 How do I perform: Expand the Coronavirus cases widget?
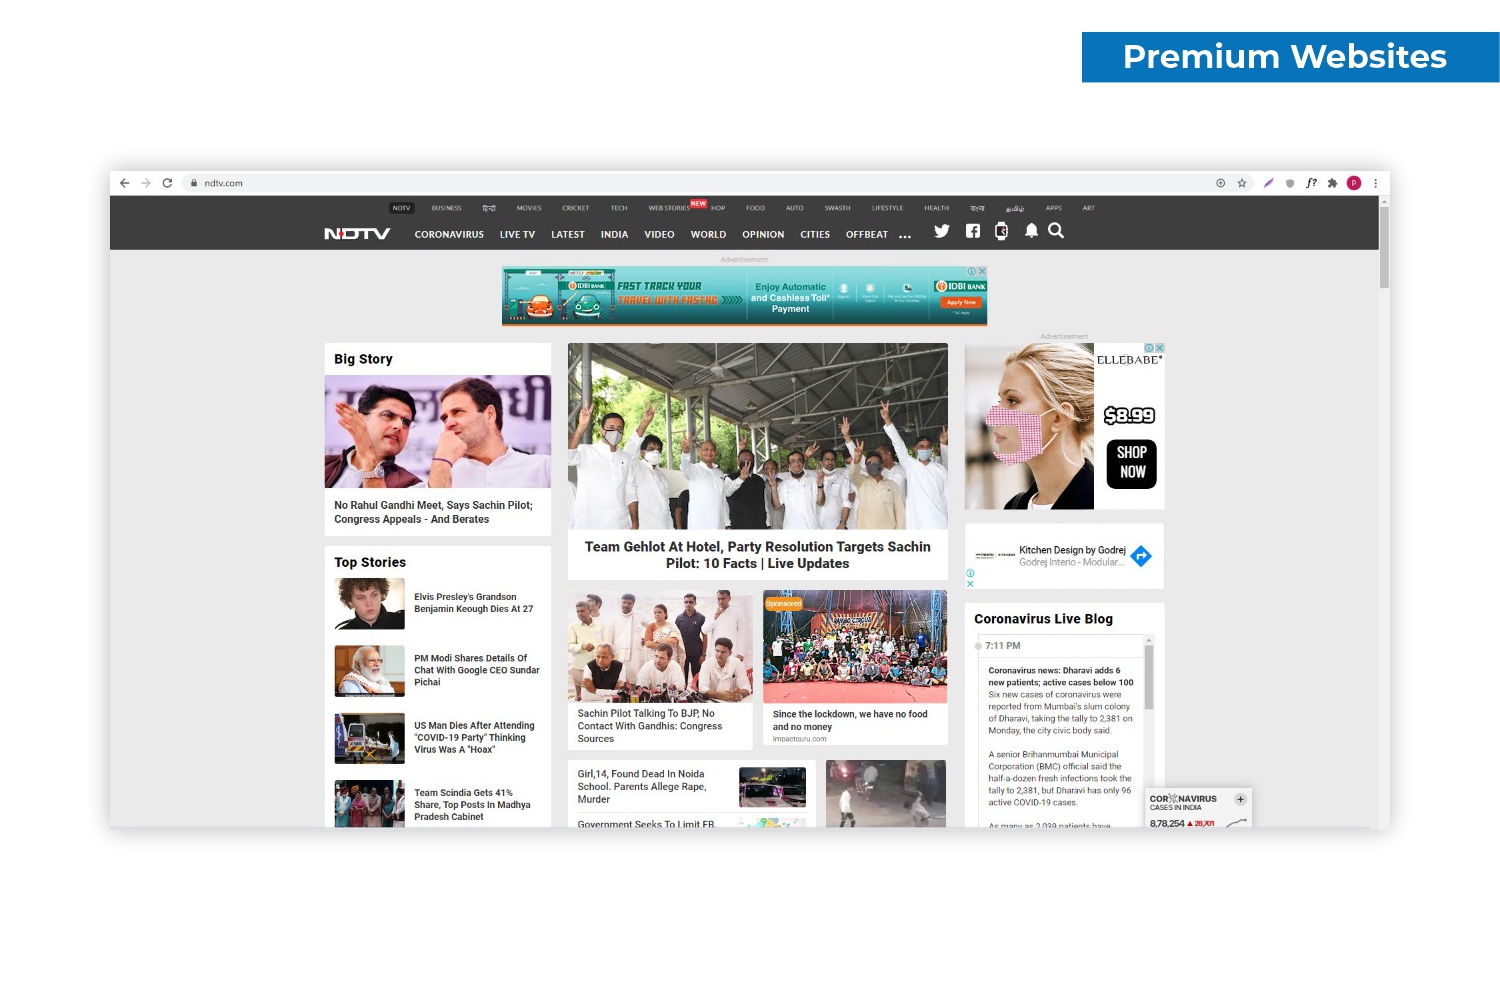[x=1240, y=800]
